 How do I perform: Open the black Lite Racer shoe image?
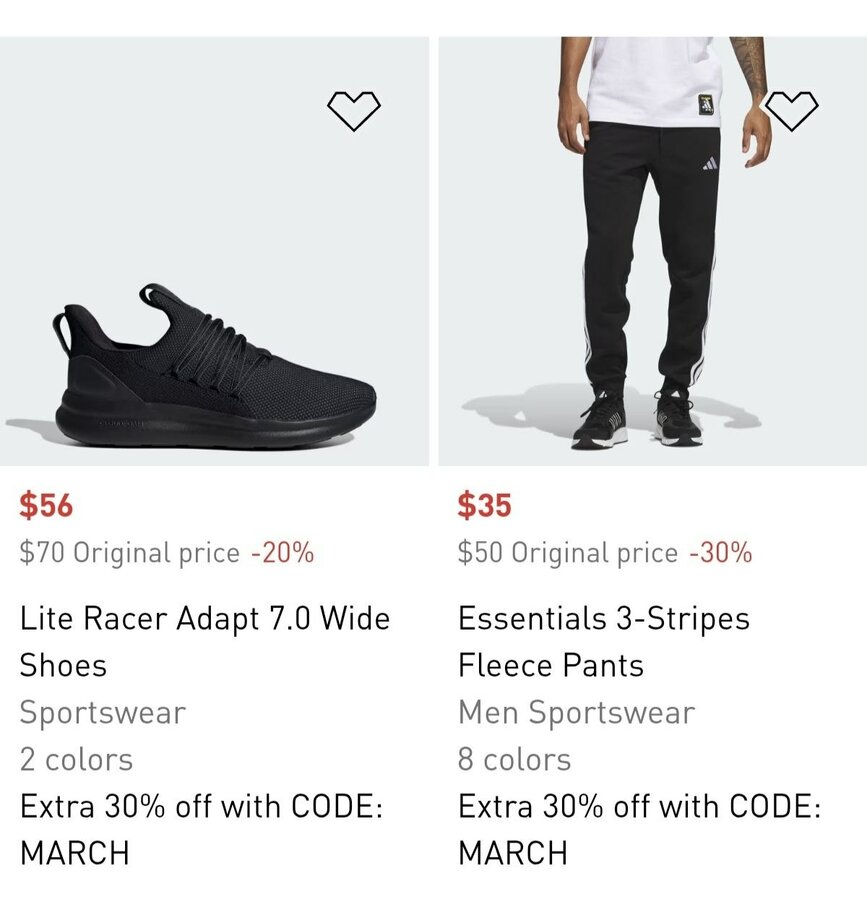pos(214,370)
